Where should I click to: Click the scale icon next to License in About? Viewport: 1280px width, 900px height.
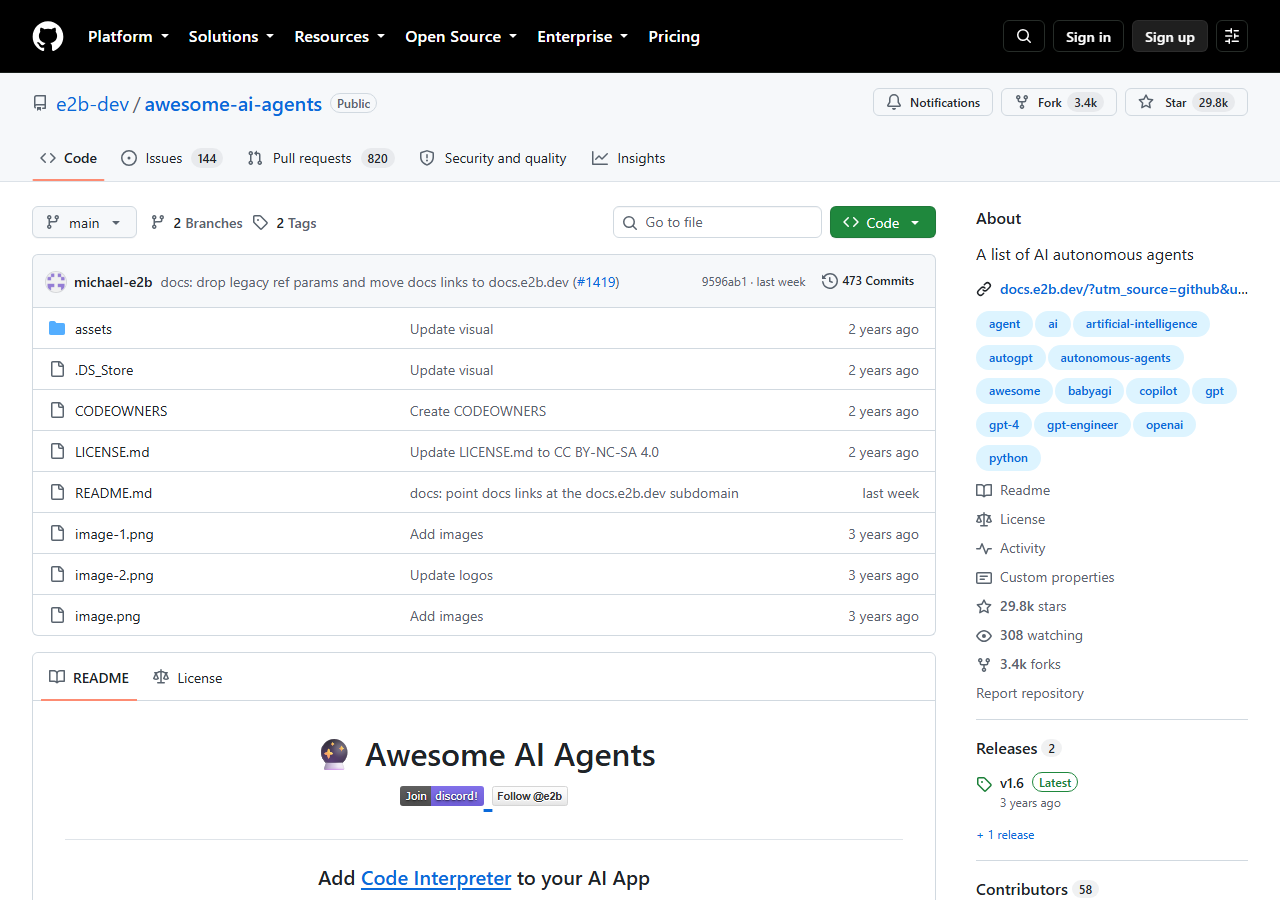coord(984,519)
